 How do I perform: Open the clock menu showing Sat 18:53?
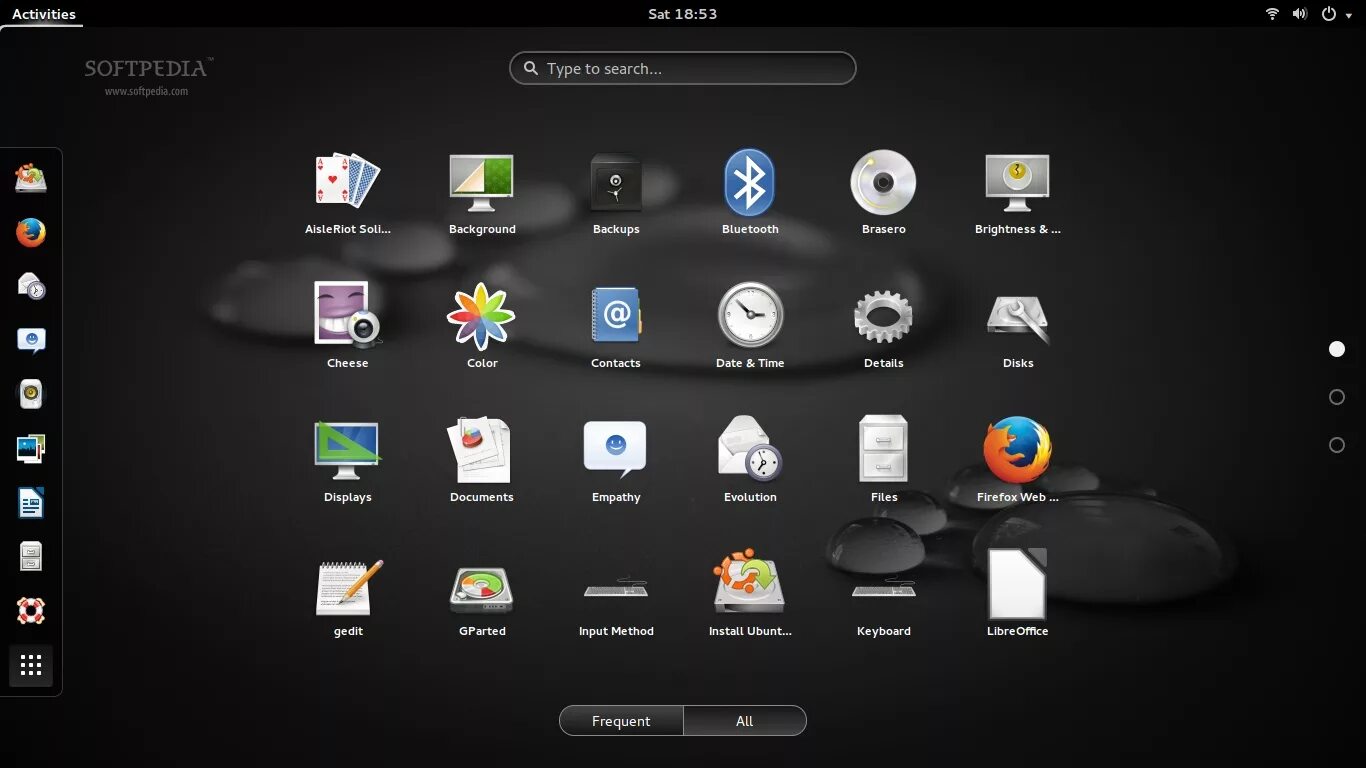pos(683,14)
